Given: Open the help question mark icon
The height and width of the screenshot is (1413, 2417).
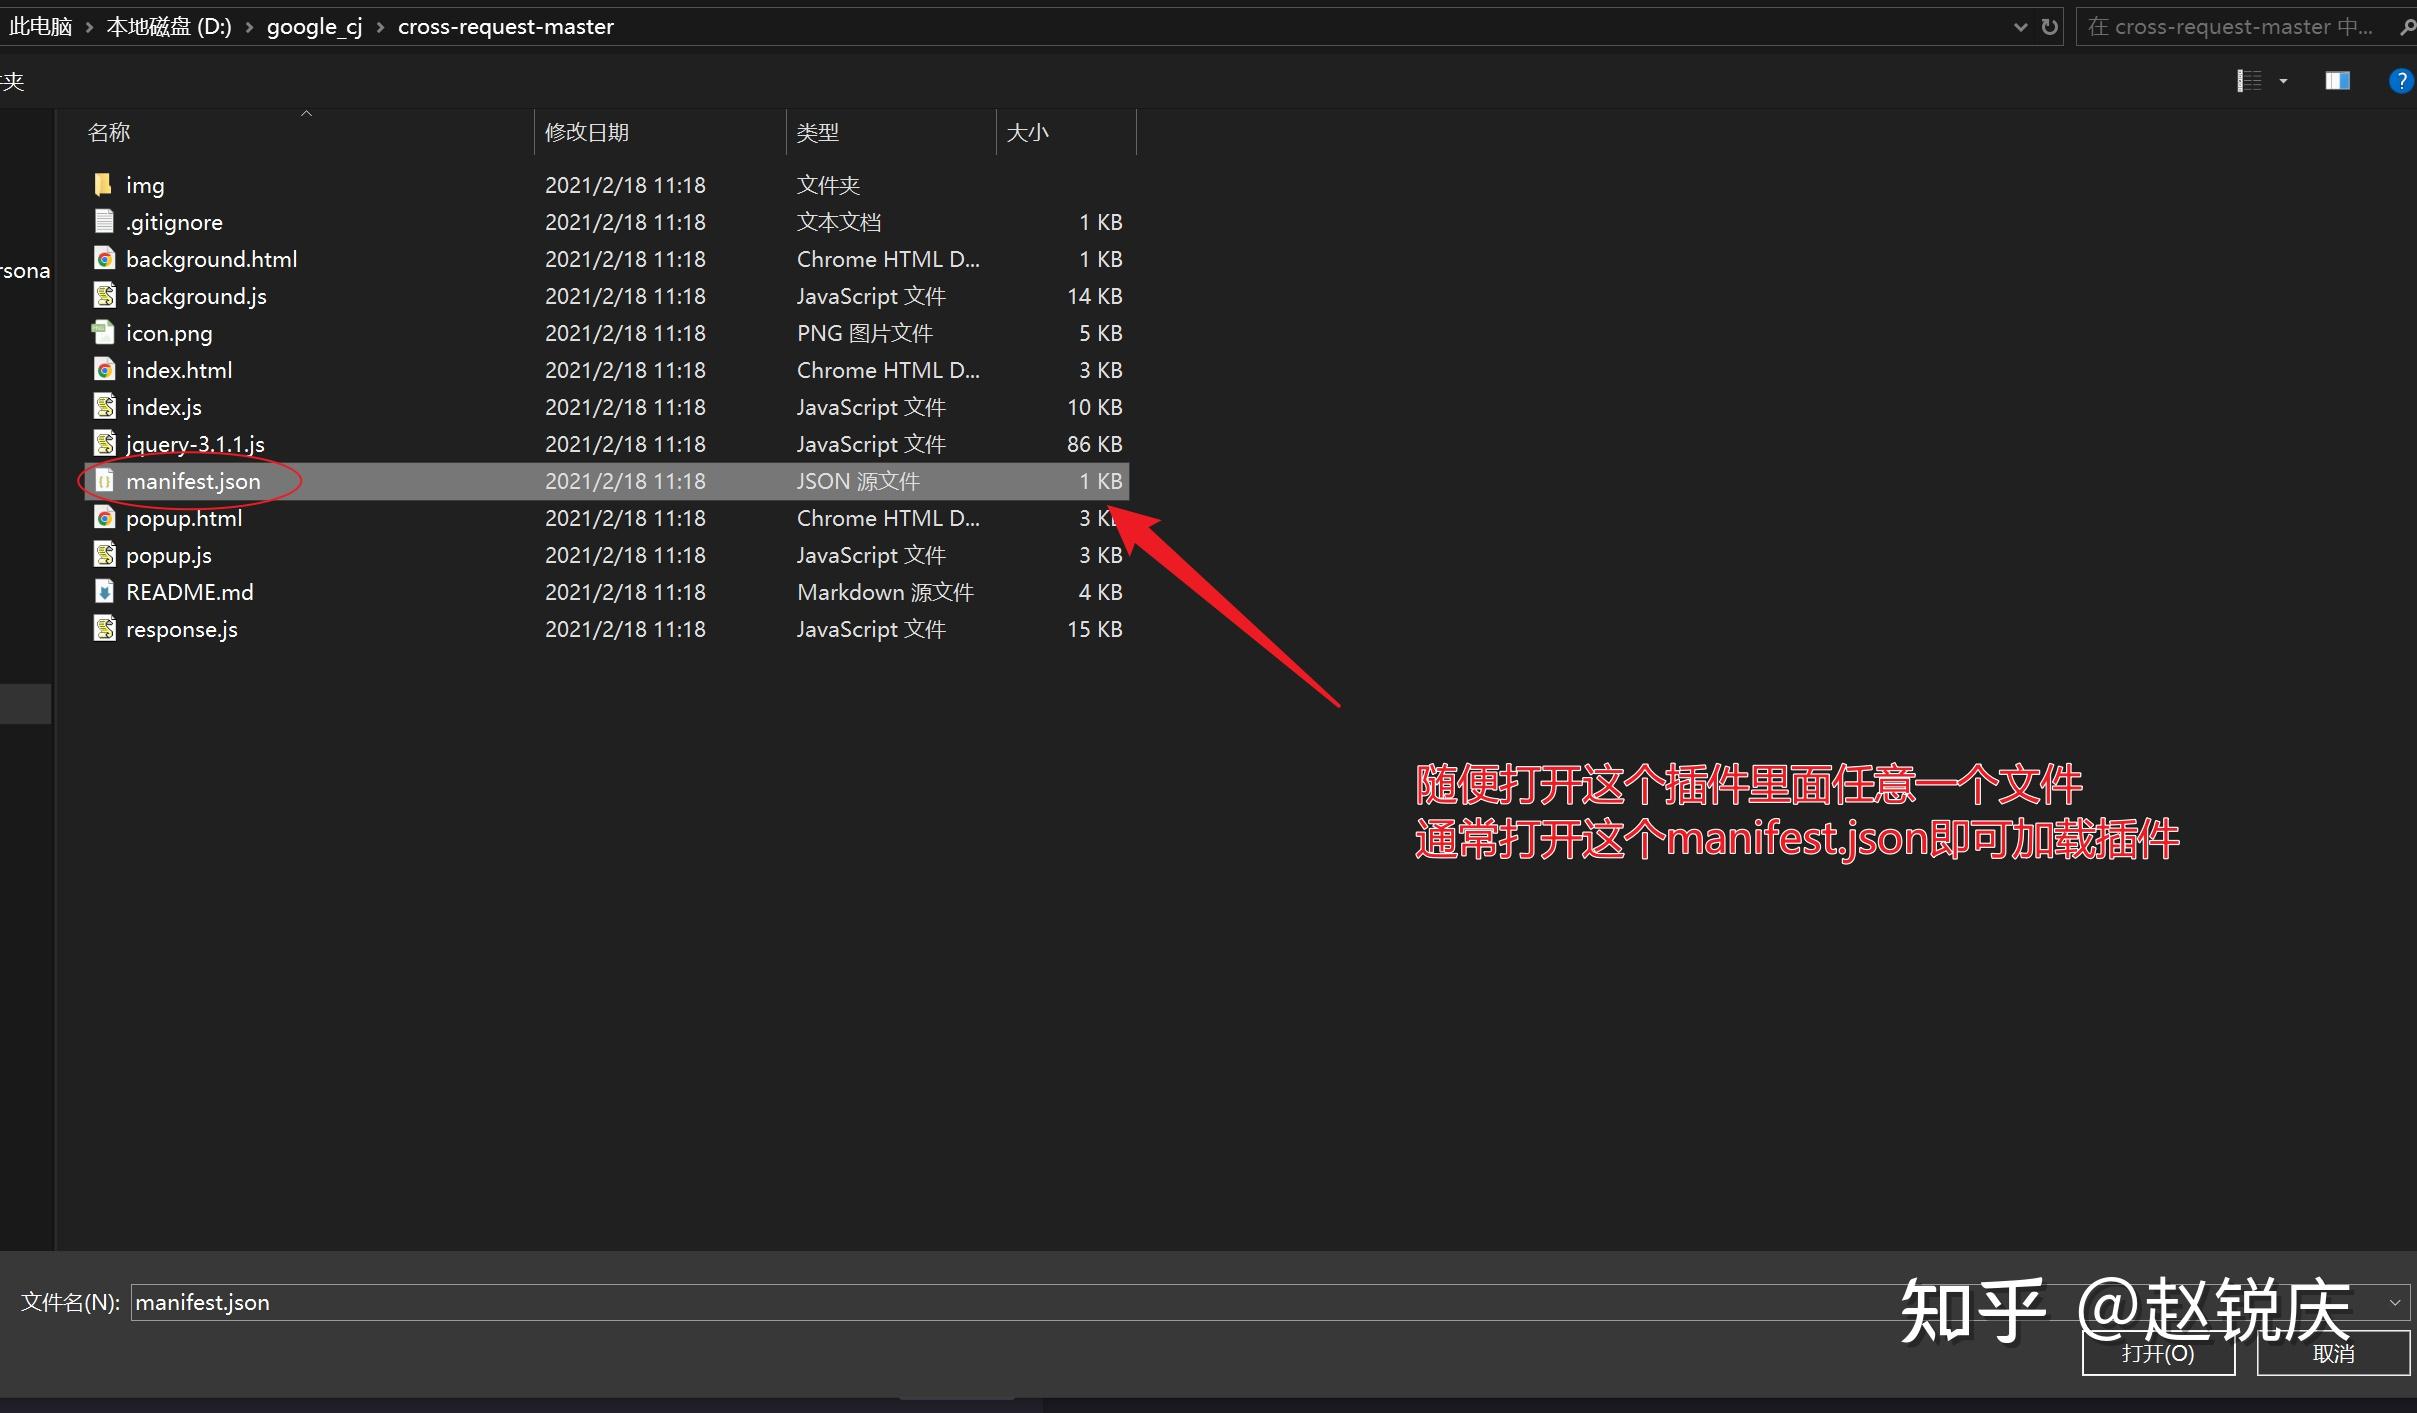Looking at the screenshot, I should pyautogui.click(x=2401, y=81).
